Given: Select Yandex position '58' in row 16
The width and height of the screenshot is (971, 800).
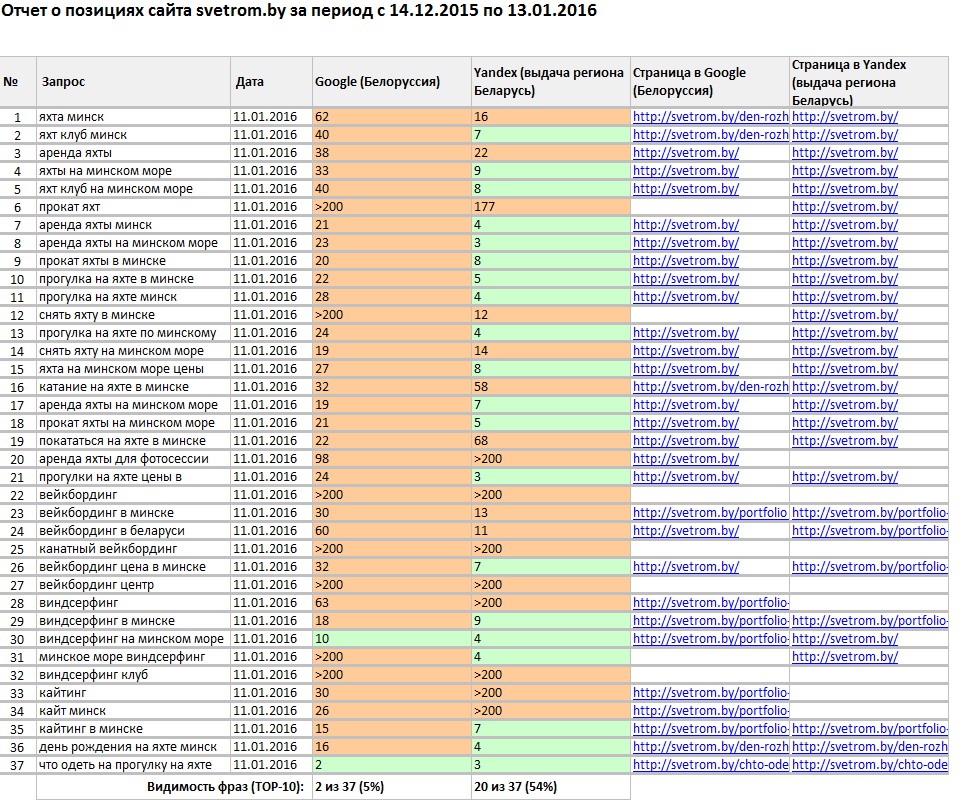Looking at the screenshot, I should tap(551, 386).
